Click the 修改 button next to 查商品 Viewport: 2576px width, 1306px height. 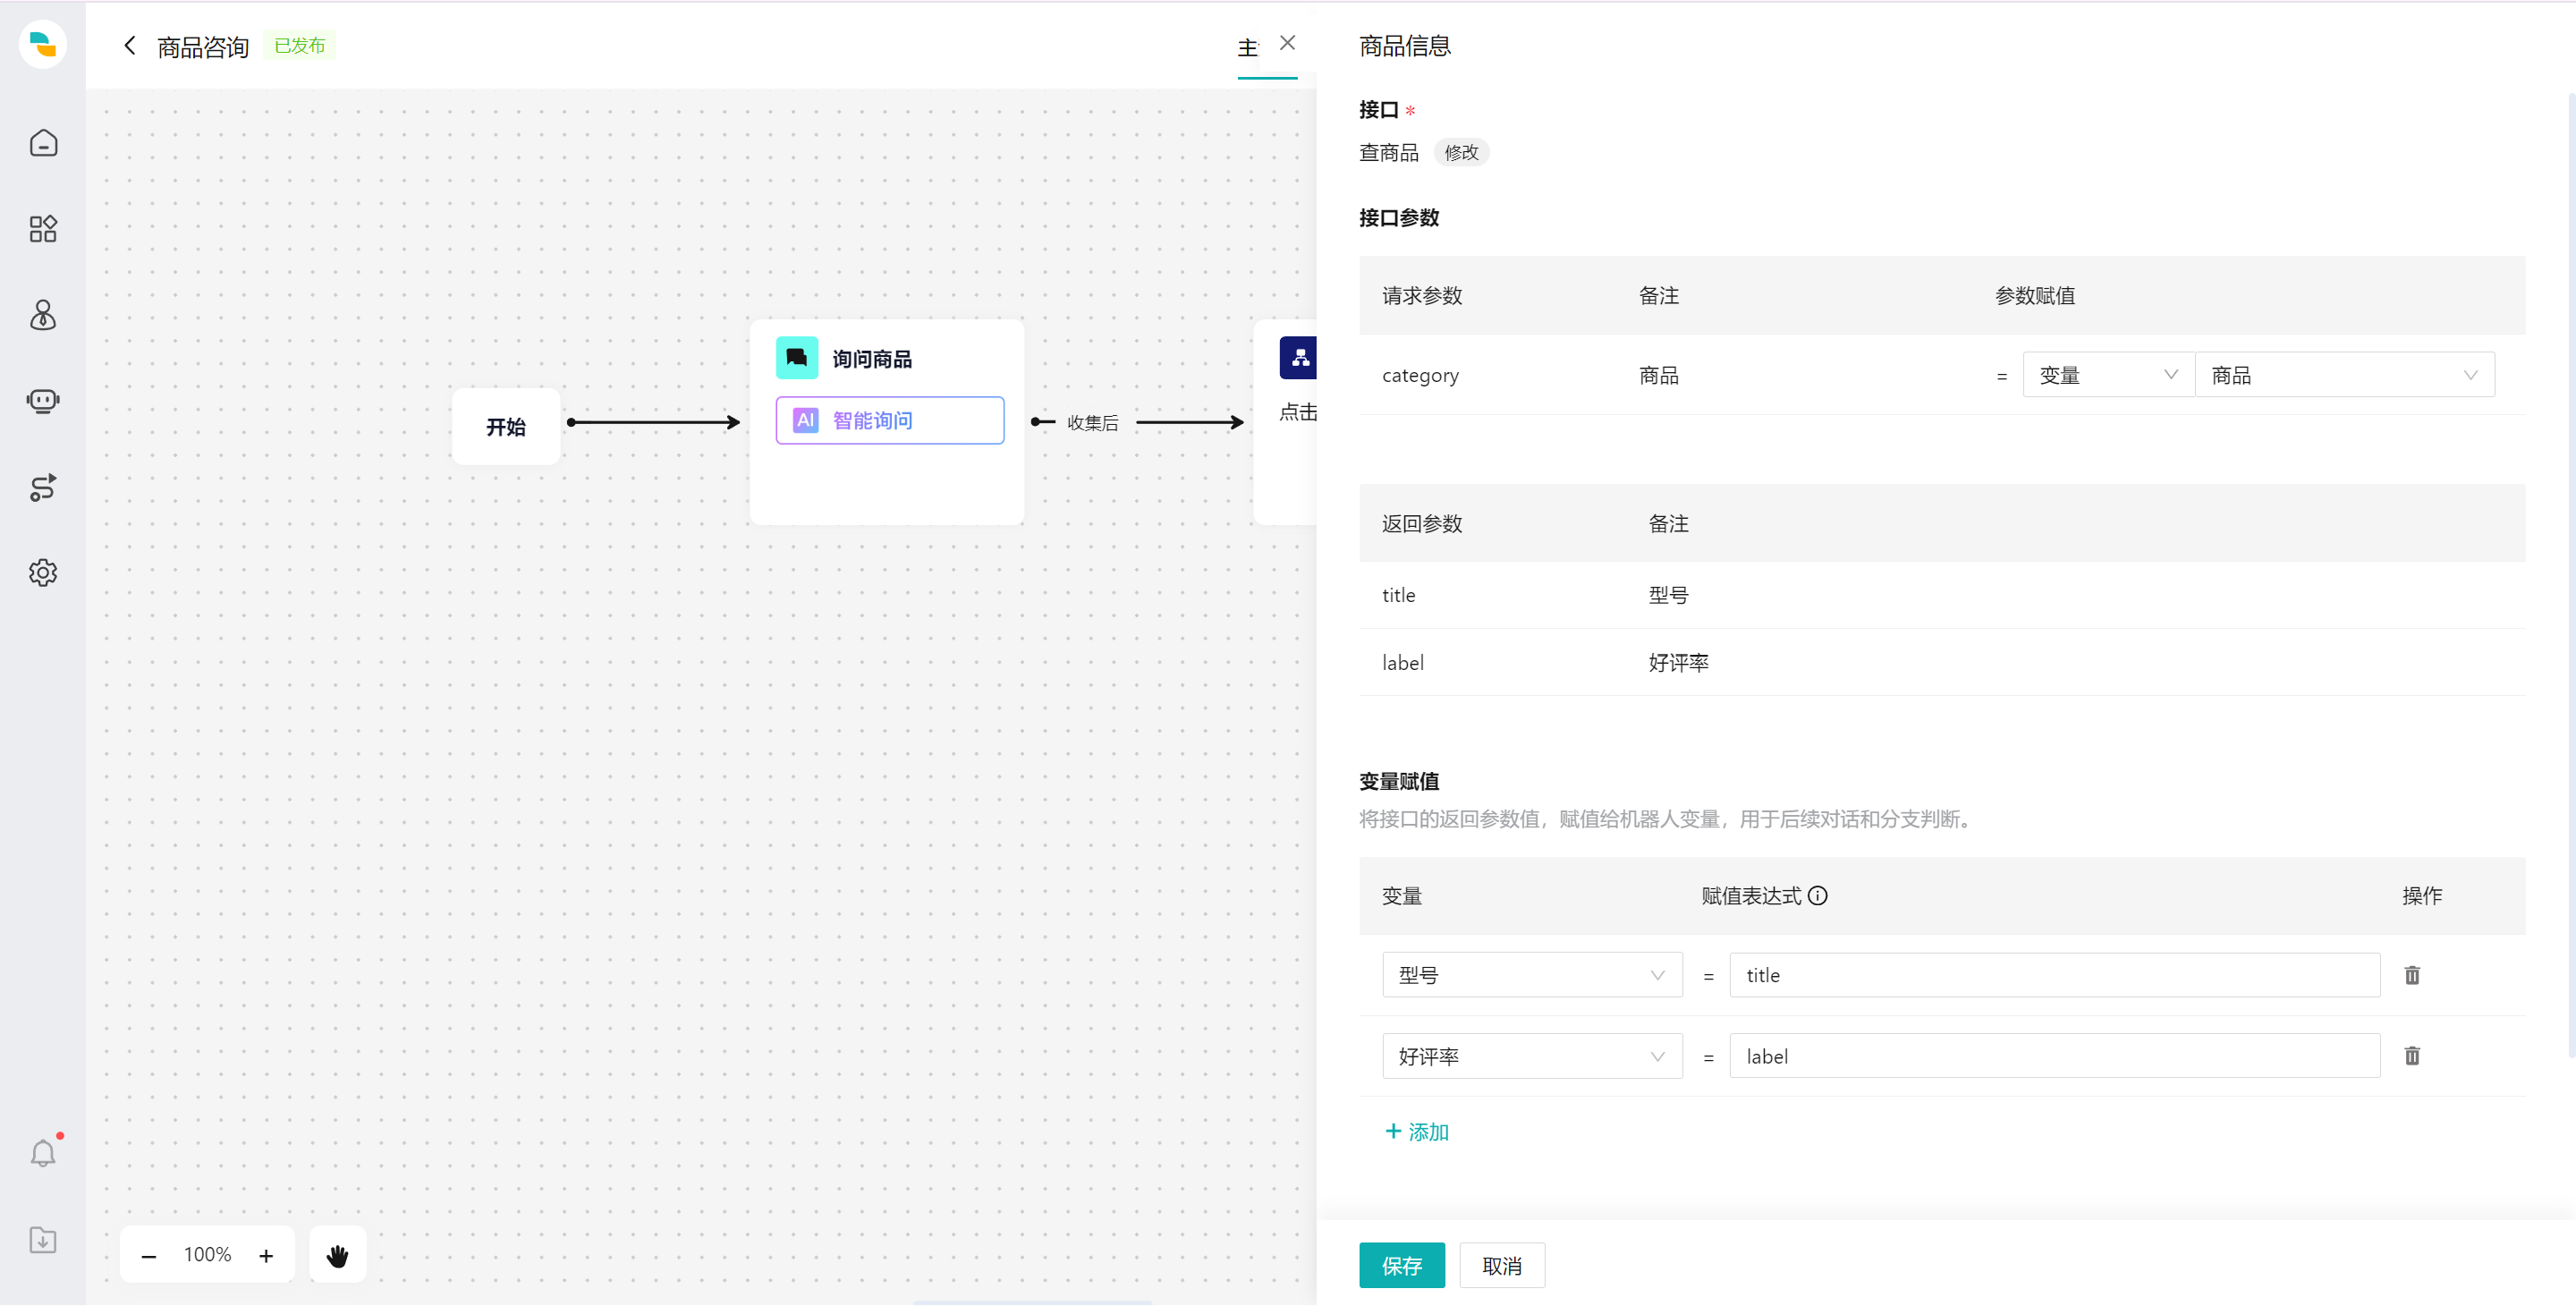[x=1461, y=152]
